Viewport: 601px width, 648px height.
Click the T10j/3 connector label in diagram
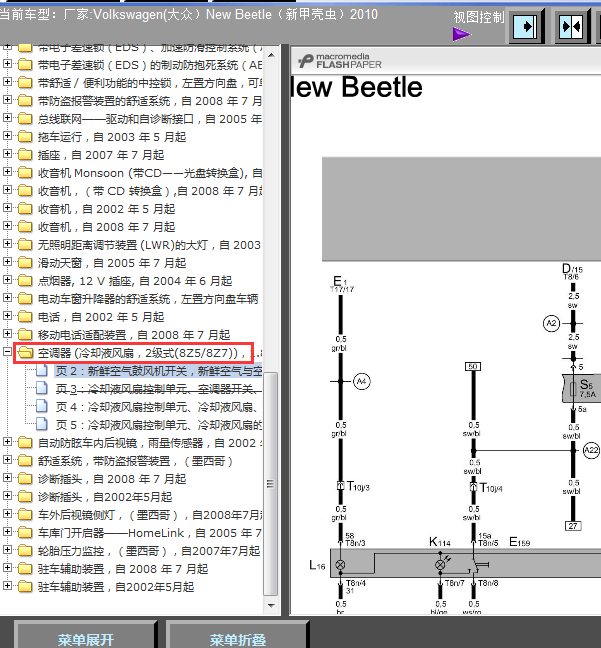tap(358, 486)
